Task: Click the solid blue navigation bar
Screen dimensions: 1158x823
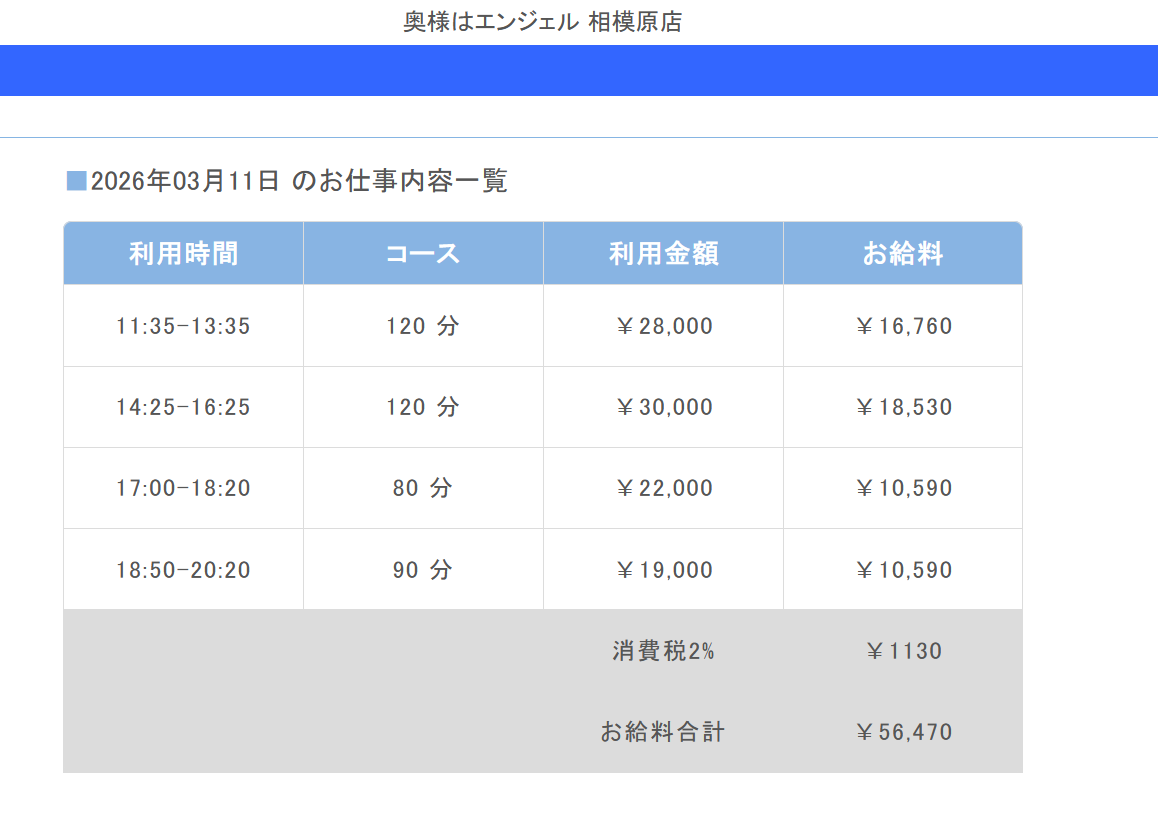Action: coord(579,70)
